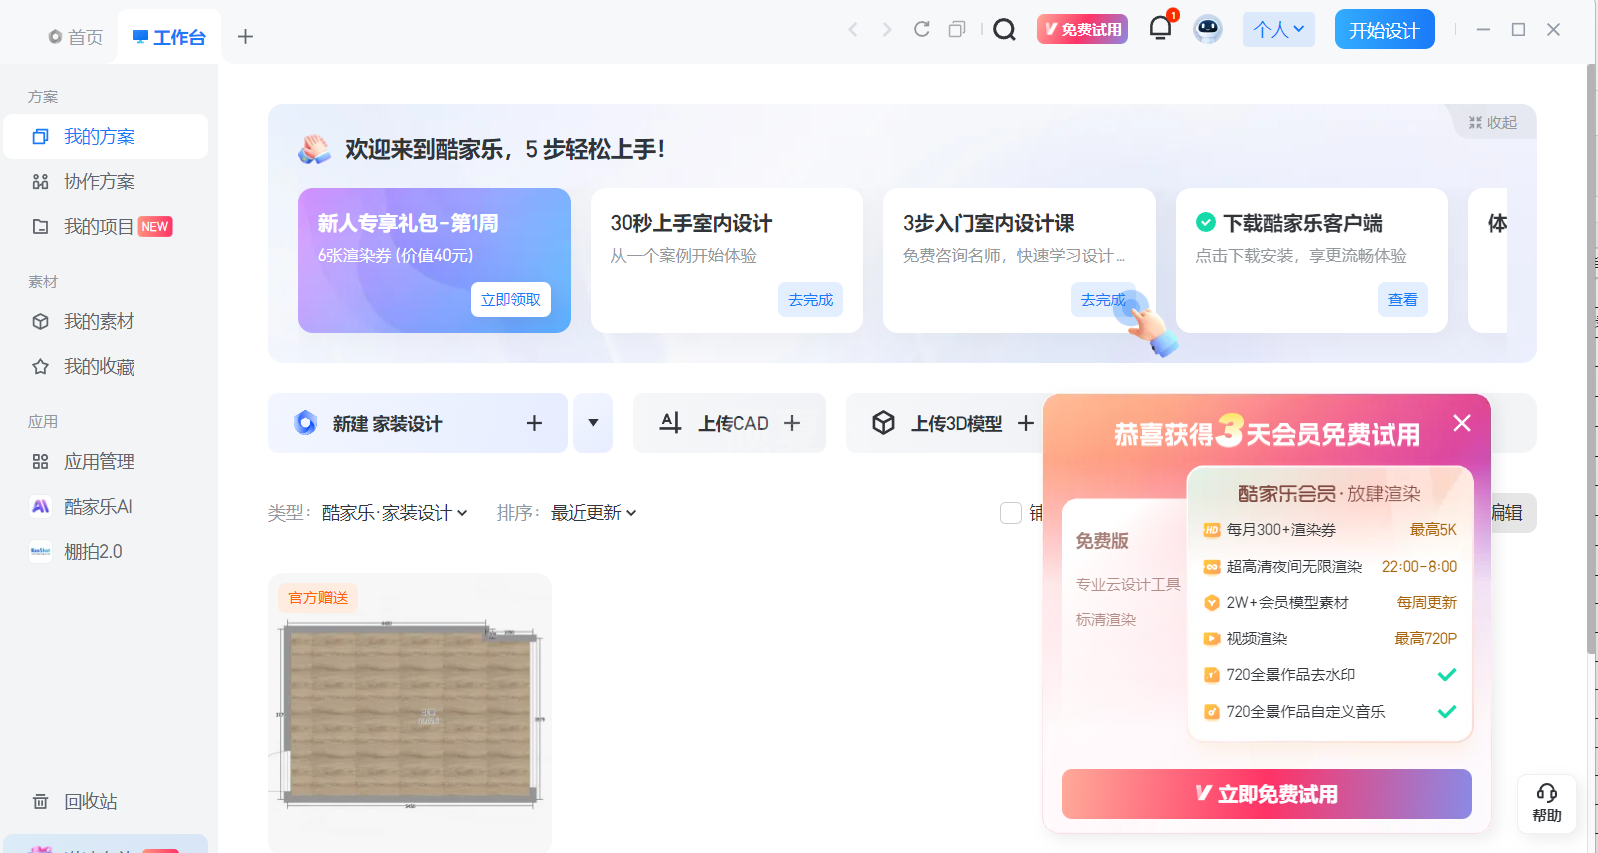This screenshot has width=1598, height=853.
Task: Click the 应用管理 grid icon
Action: click(40, 461)
